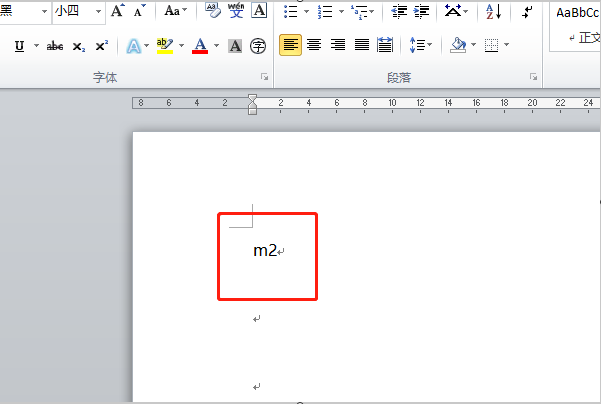Screen dimensions: 601x404
Task: Click the second empty paragraph mark
Action: click(x=256, y=319)
